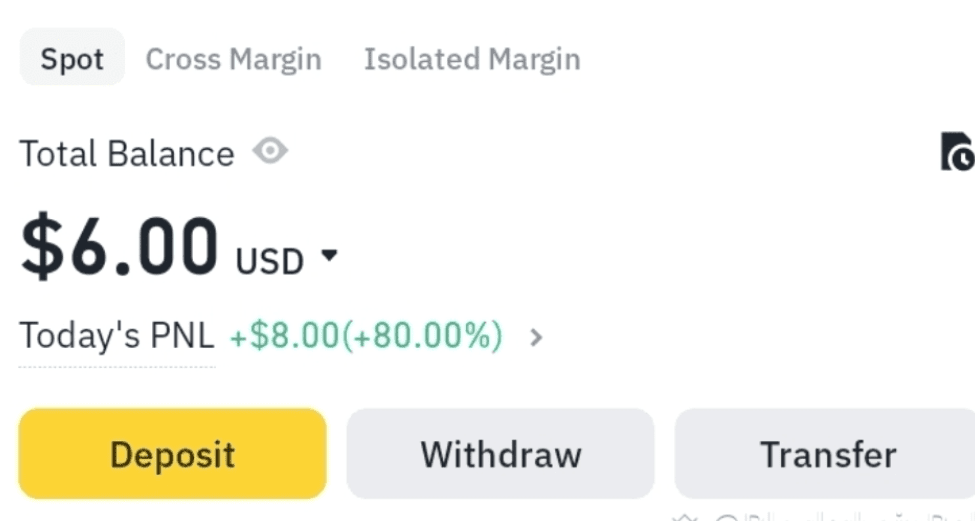Click the Today's PNL label
Viewport: 975px width, 521px height.
116,336
